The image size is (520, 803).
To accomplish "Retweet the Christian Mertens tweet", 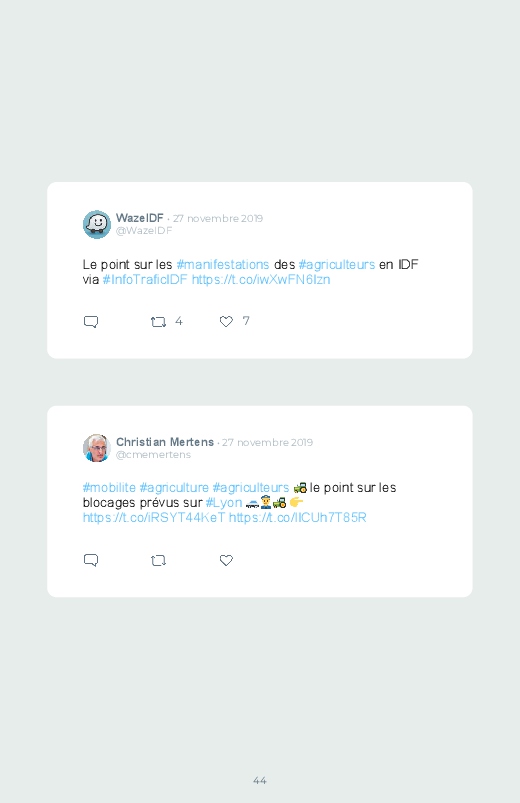I will [x=158, y=560].
